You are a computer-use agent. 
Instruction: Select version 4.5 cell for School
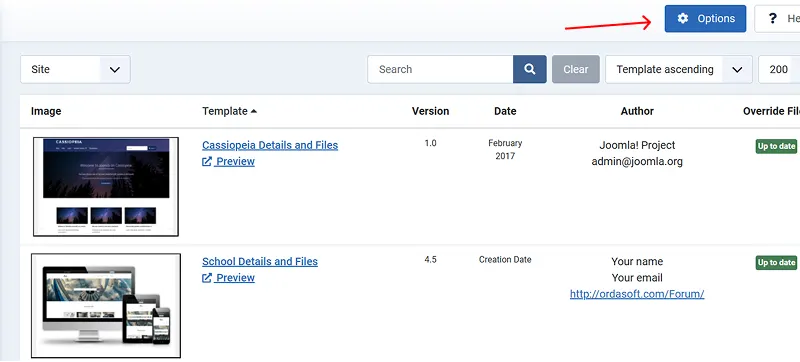tap(431, 260)
